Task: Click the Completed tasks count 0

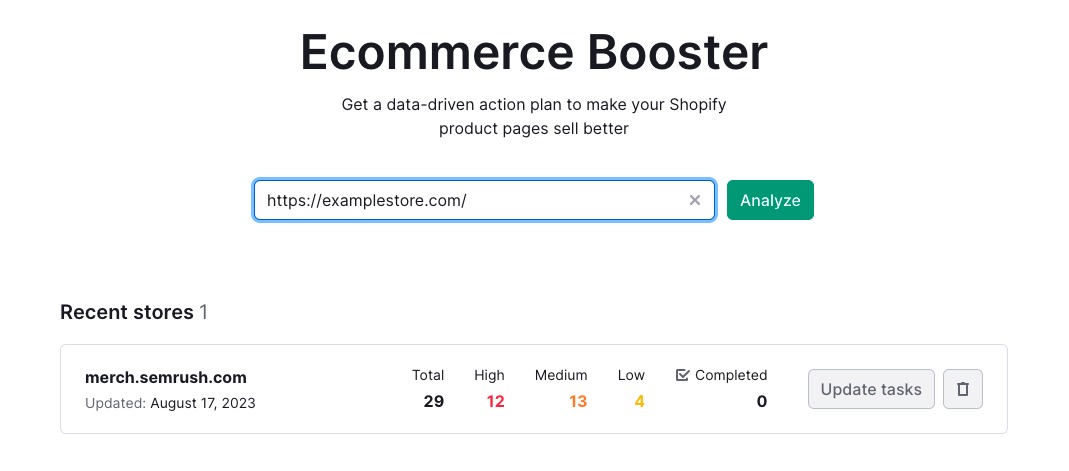Action: [761, 401]
